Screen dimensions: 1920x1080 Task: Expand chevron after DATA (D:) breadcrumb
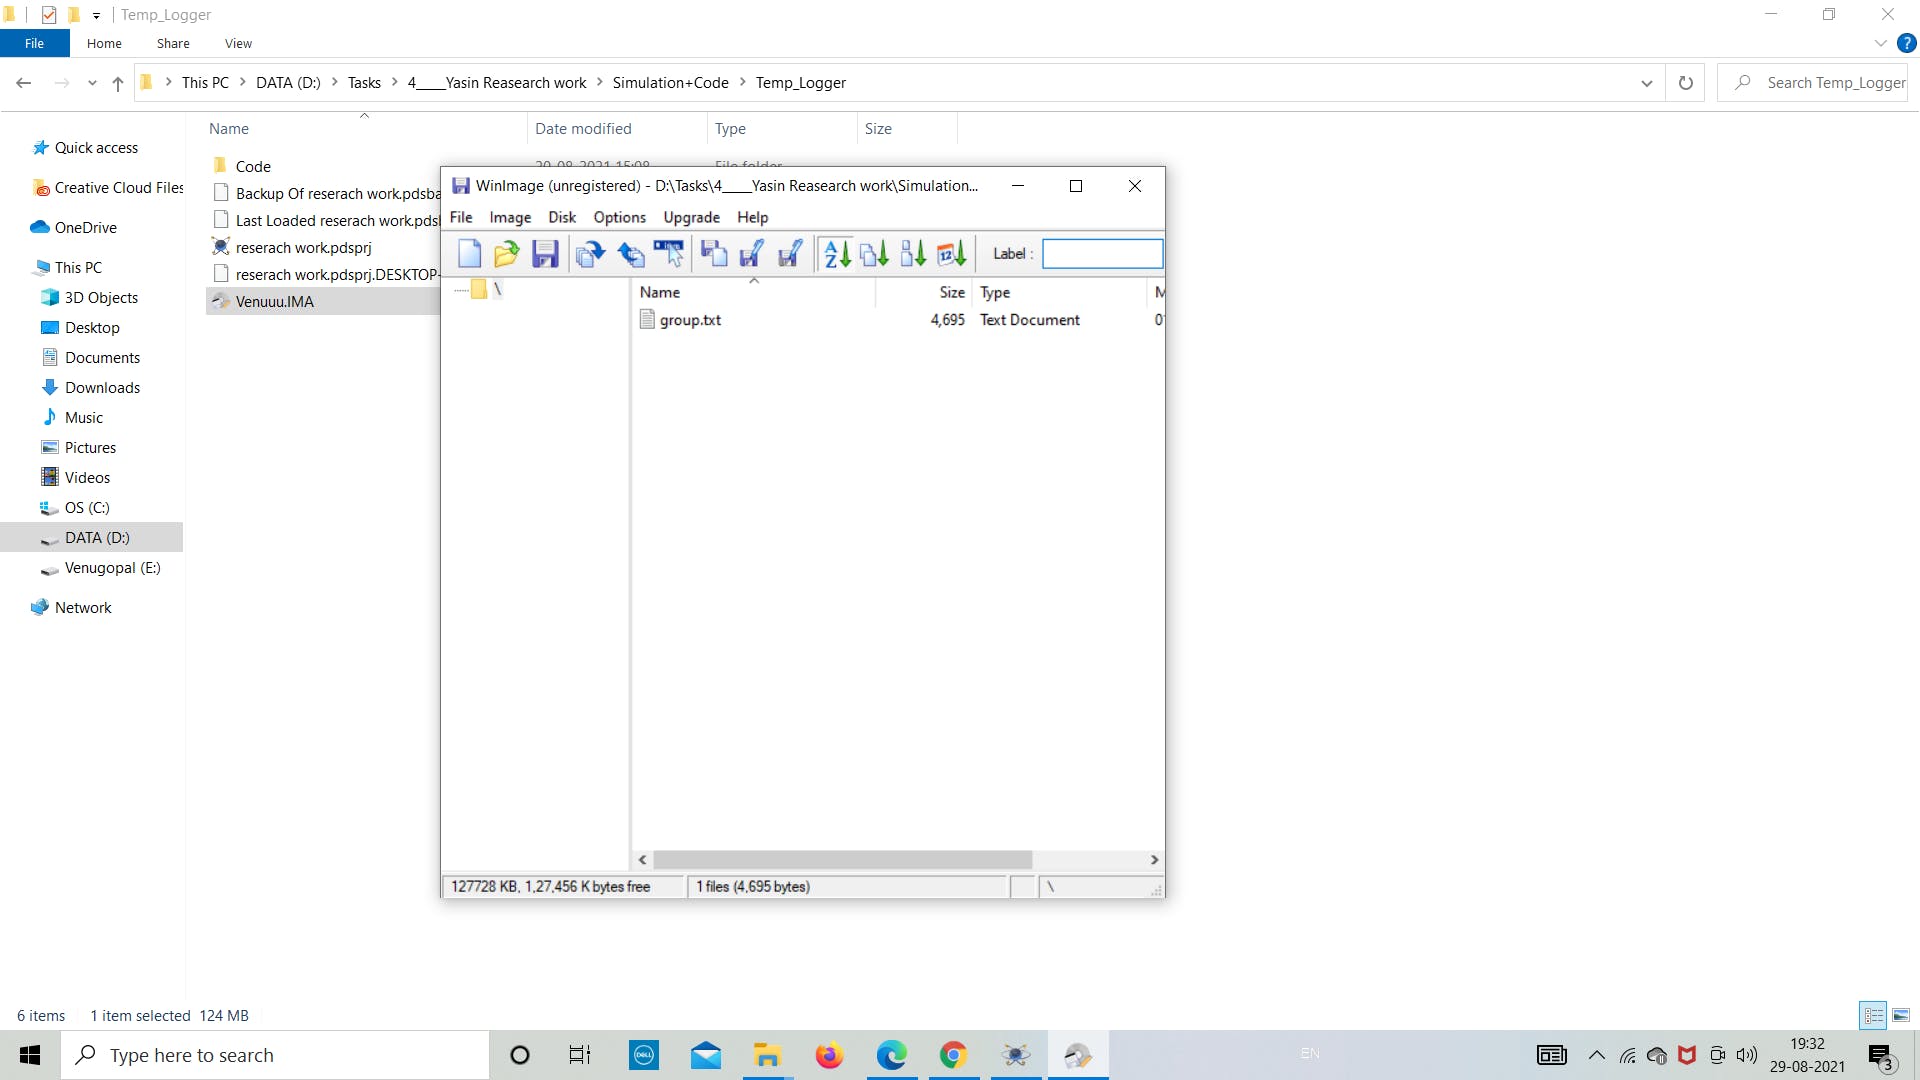tap(334, 83)
